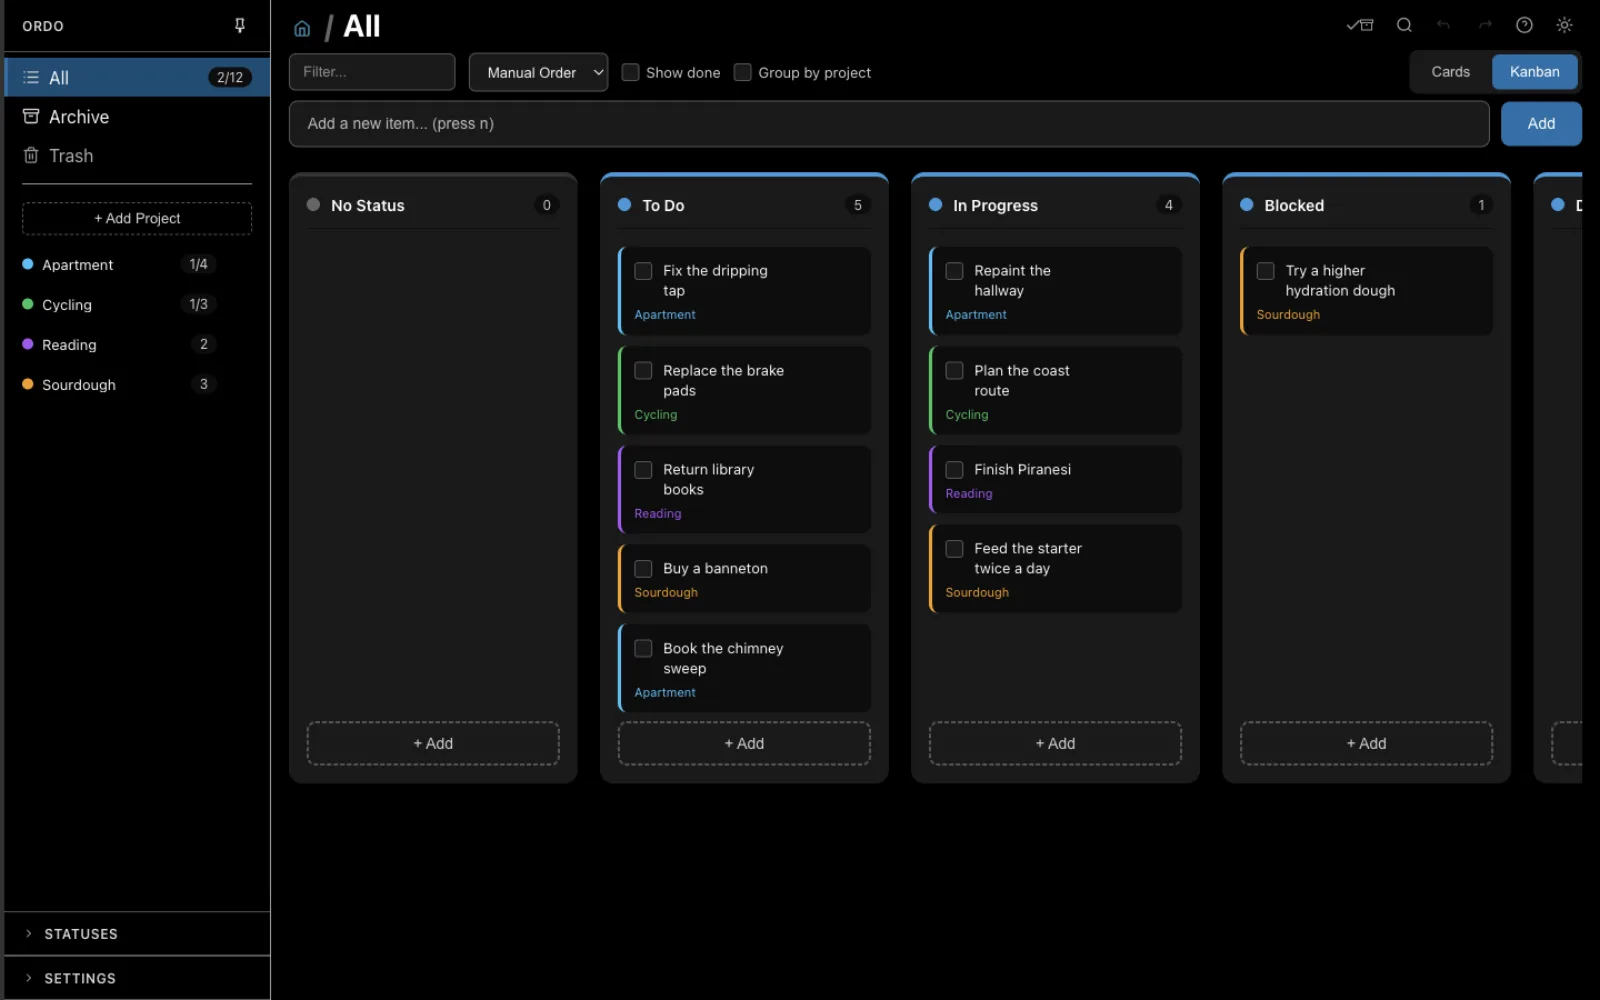The height and width of the screenshot is (1000, 1600).
Task: Click + Add in the No Status column
Action: [433, 743]
